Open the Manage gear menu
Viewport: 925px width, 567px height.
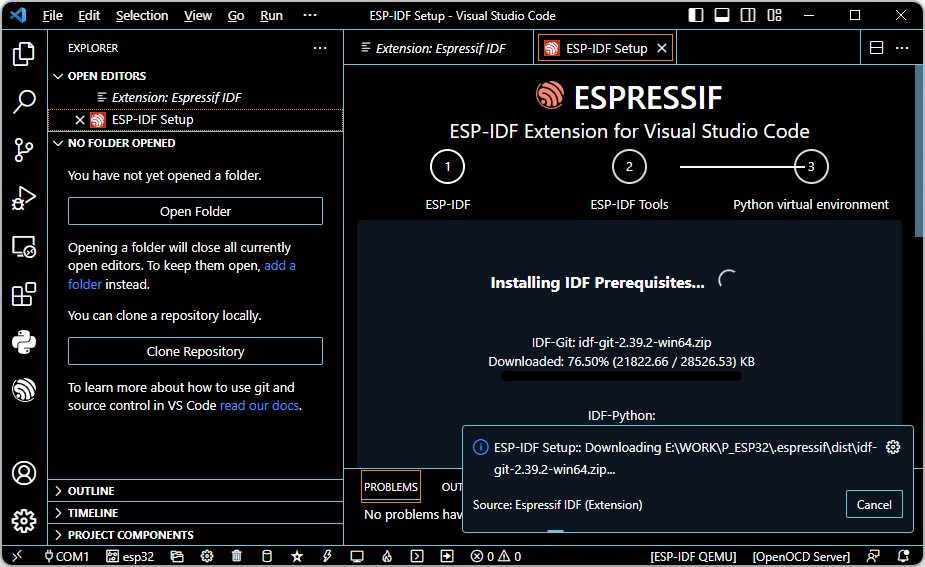(x=24, y=521)
